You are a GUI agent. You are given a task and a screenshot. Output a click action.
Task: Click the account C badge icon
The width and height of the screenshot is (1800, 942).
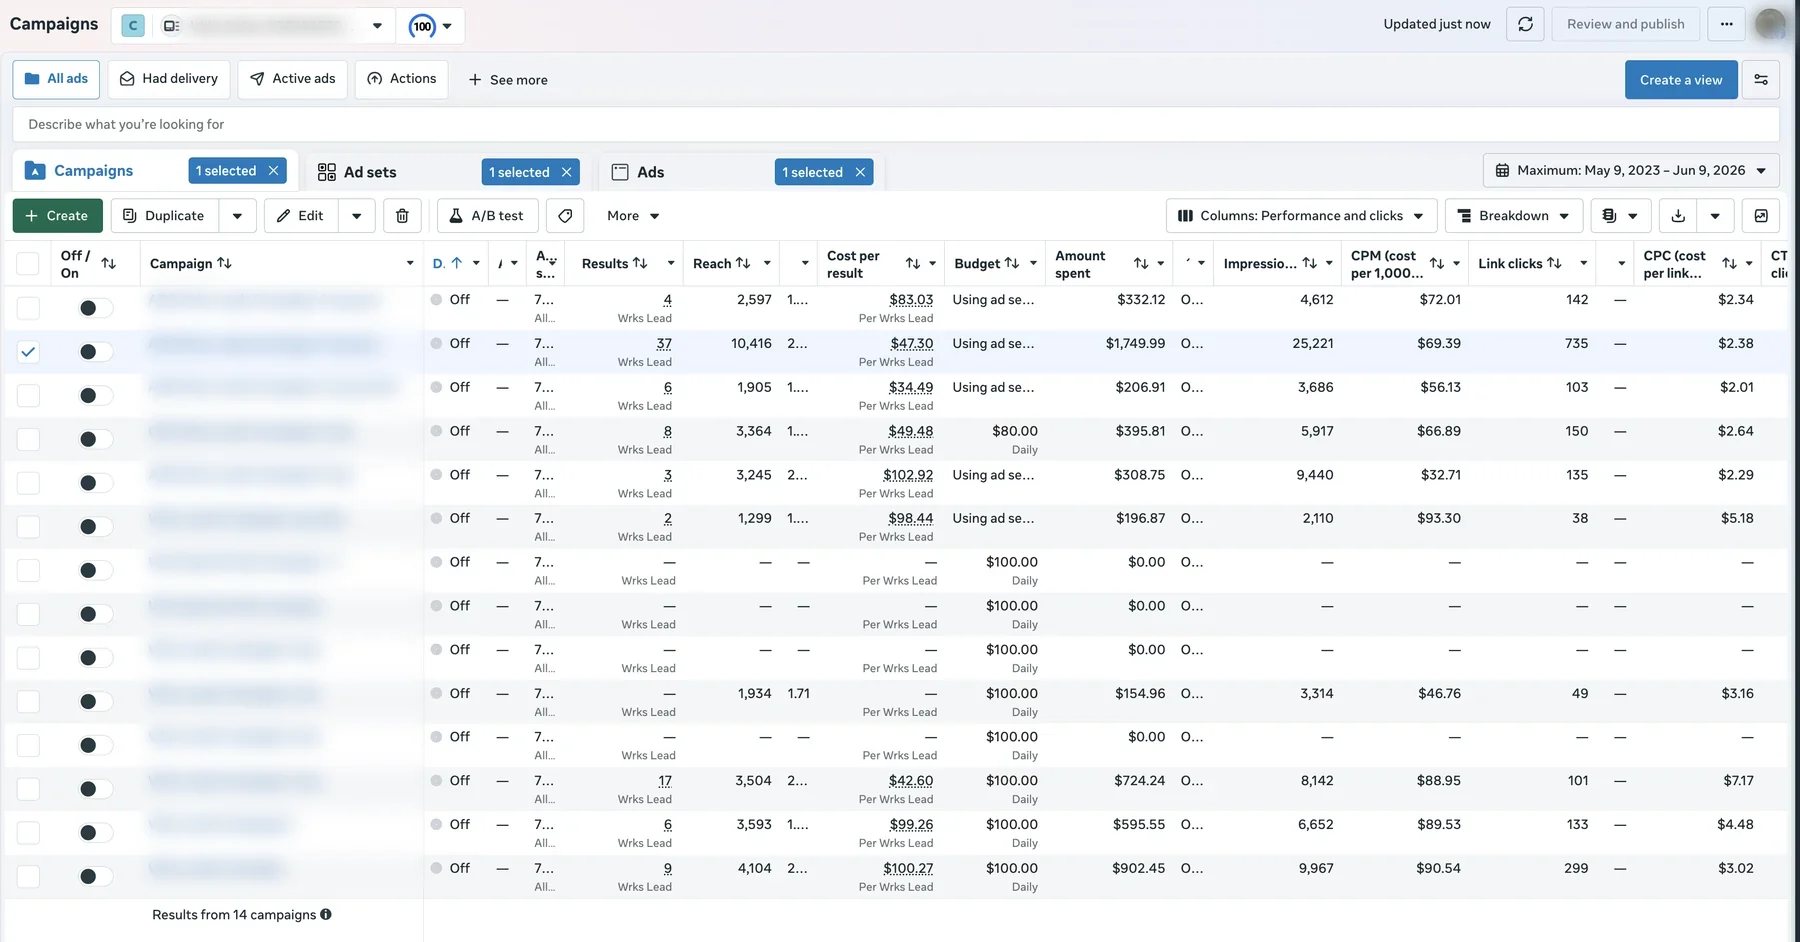(133, 26)
